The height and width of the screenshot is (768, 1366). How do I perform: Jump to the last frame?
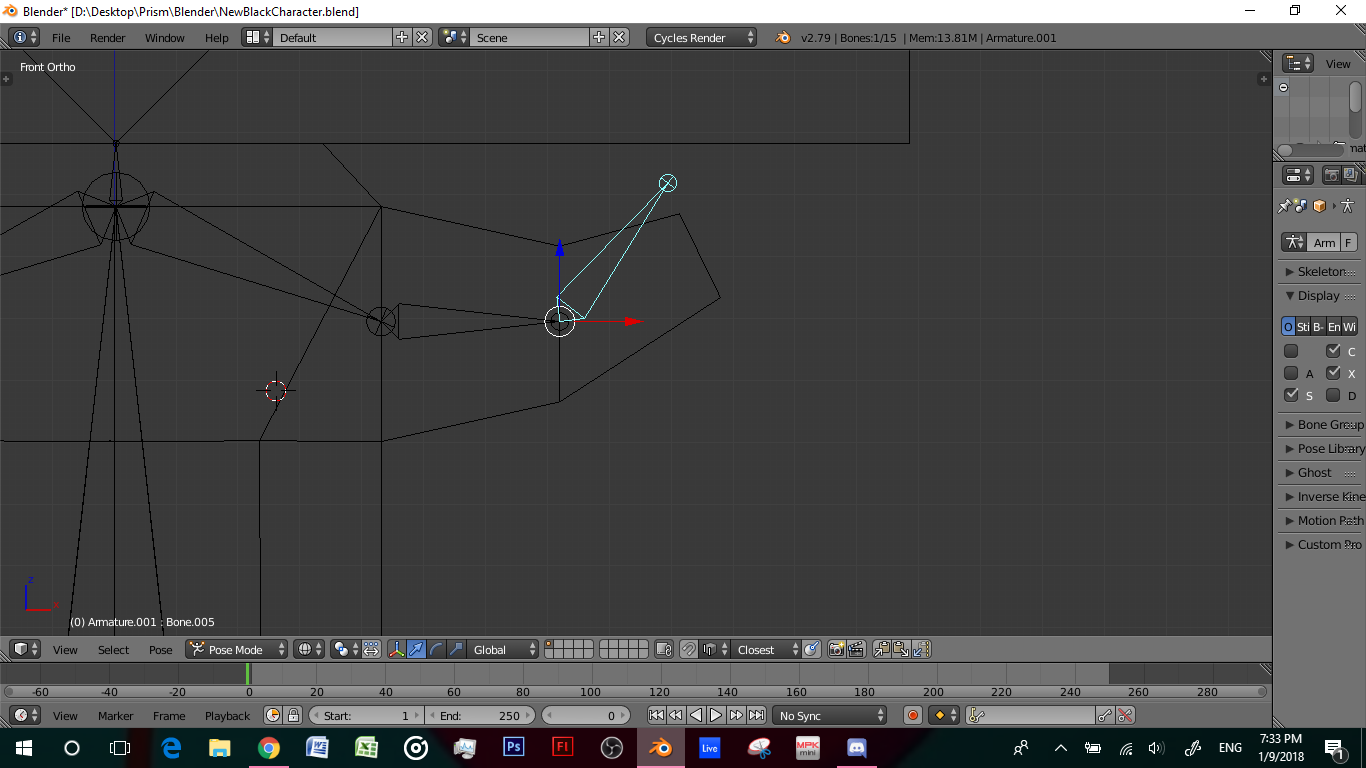756,715
